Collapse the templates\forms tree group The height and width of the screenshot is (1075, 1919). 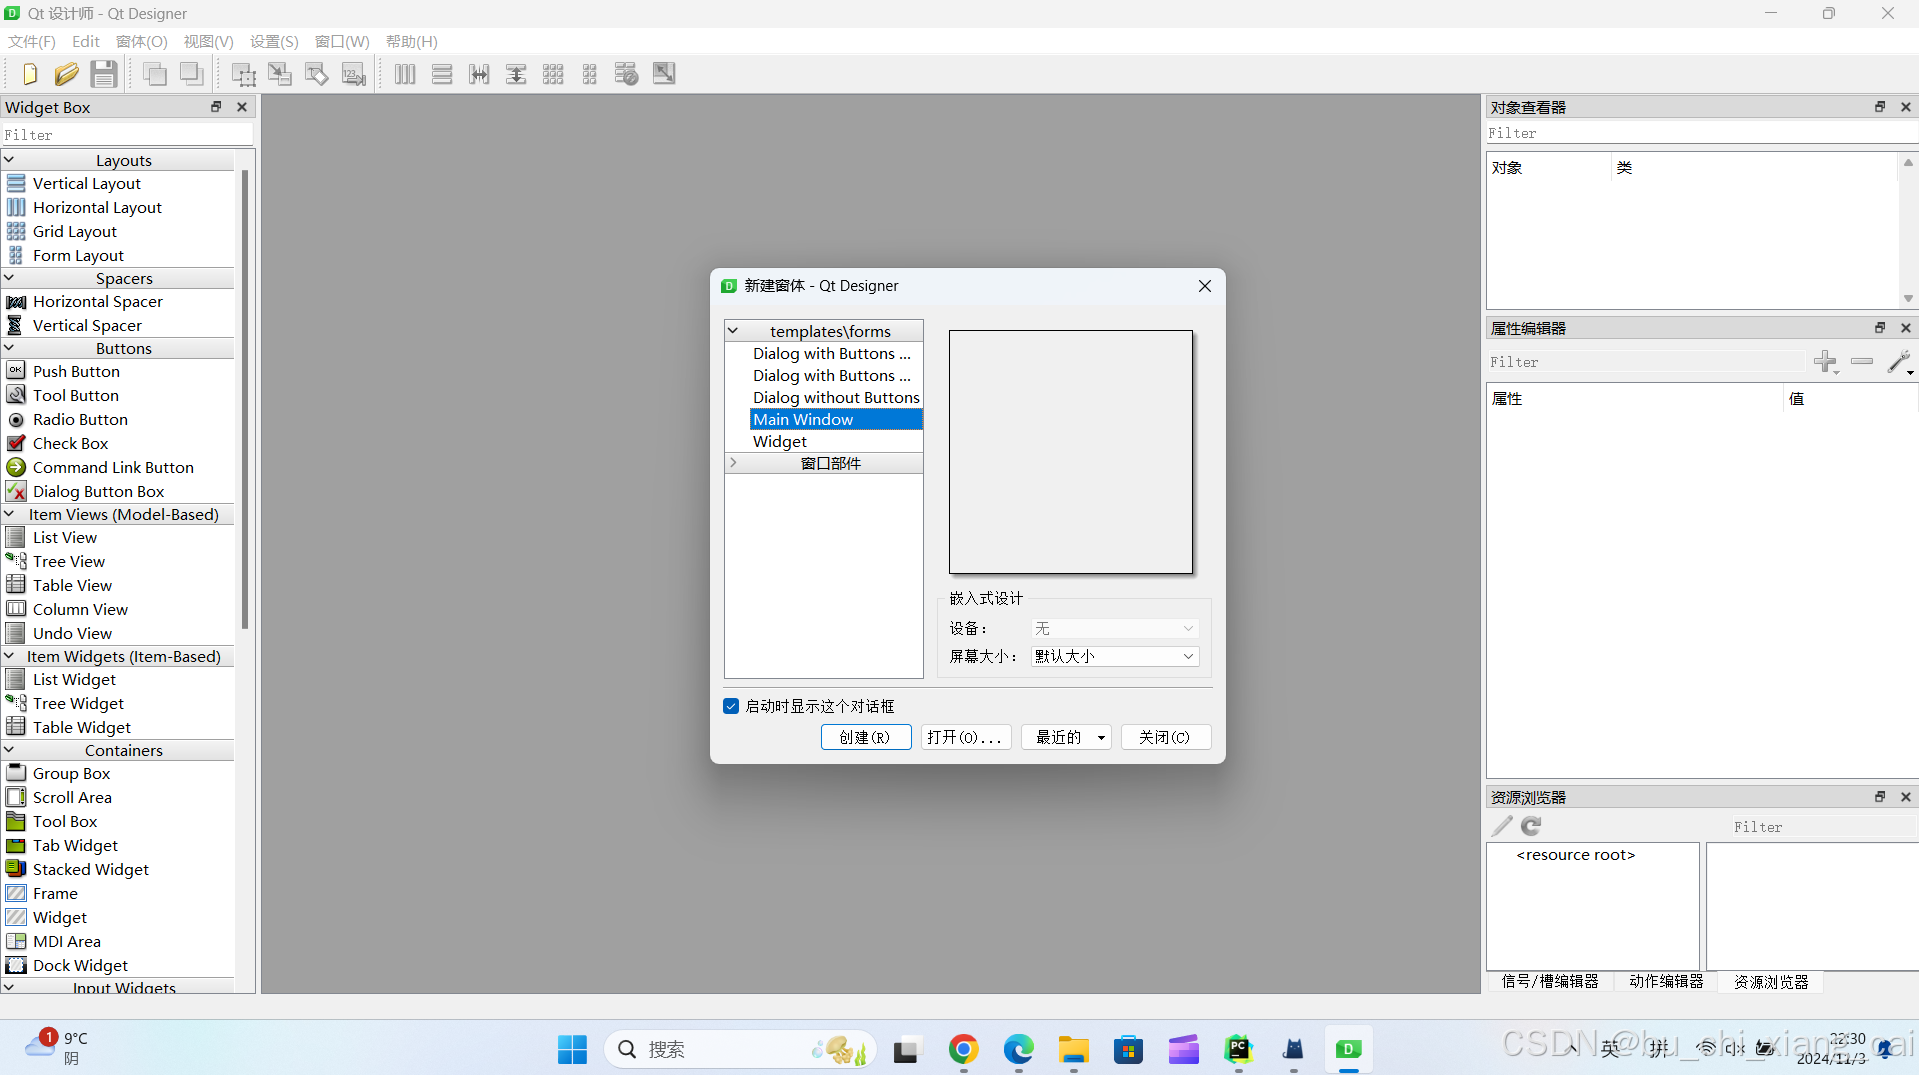pyautogui.click(x=733, y=331)
